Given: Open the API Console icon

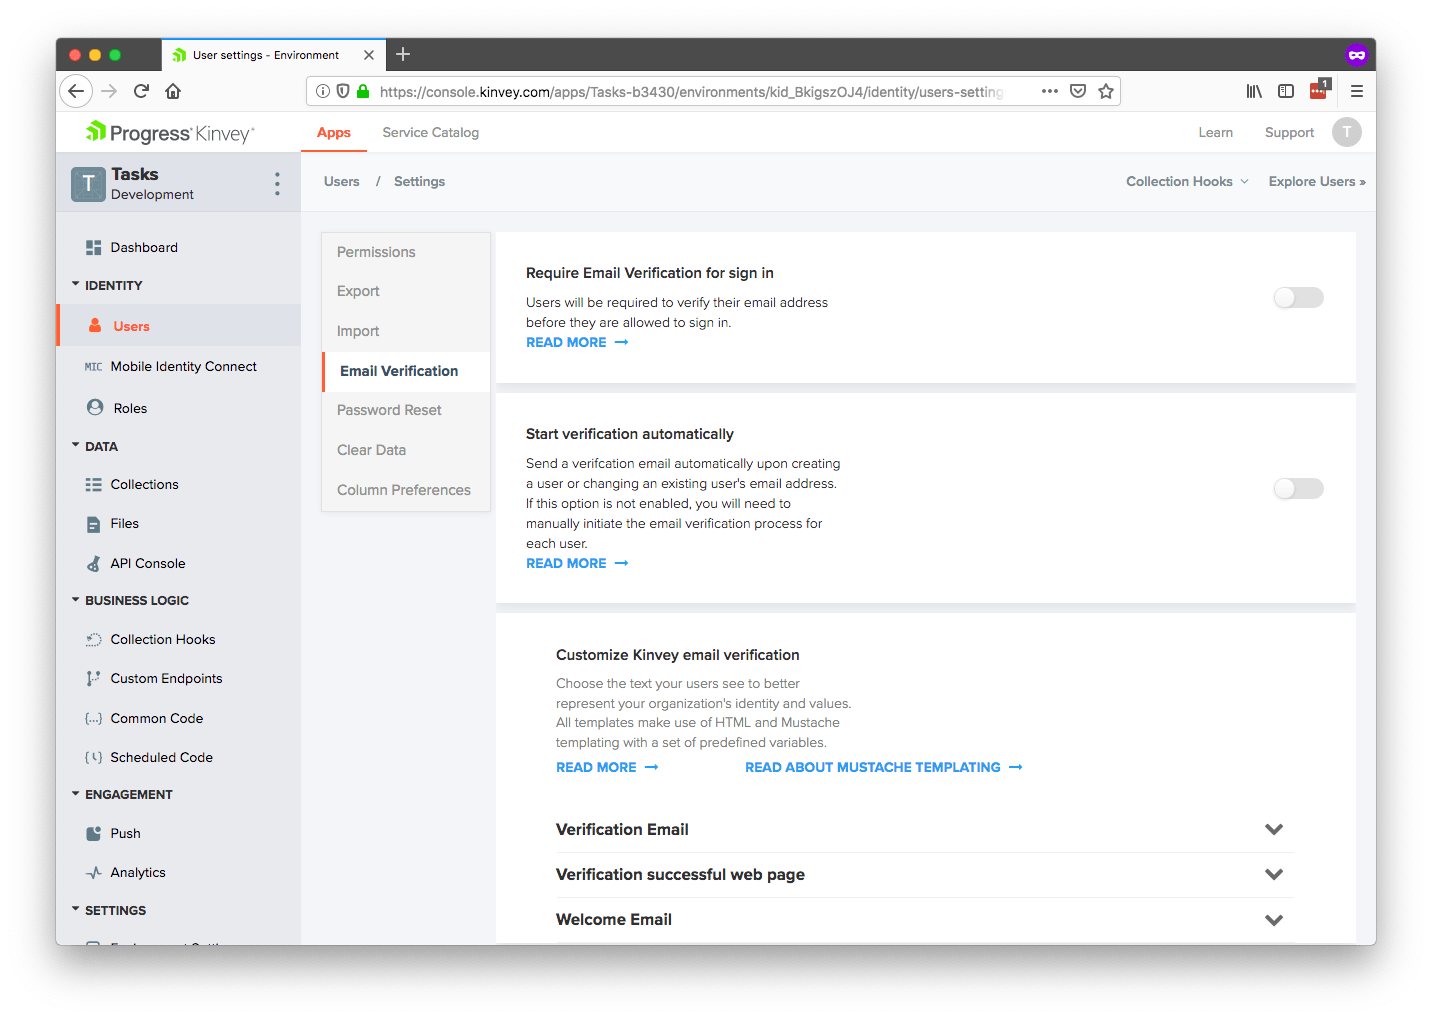Looking at the screenshot, I should click(x=93, y=563).
